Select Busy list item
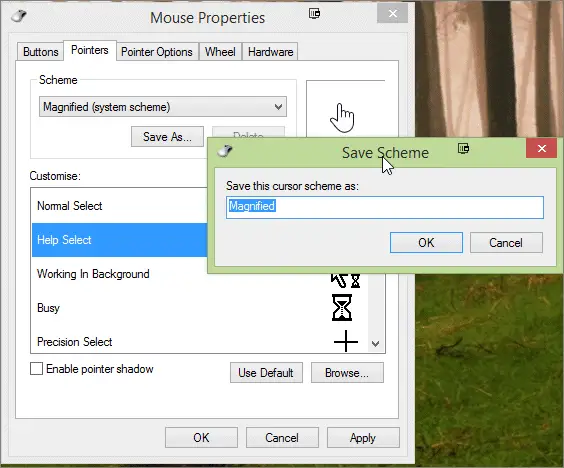This screenshot has width=564, height=468. point(200,308)
